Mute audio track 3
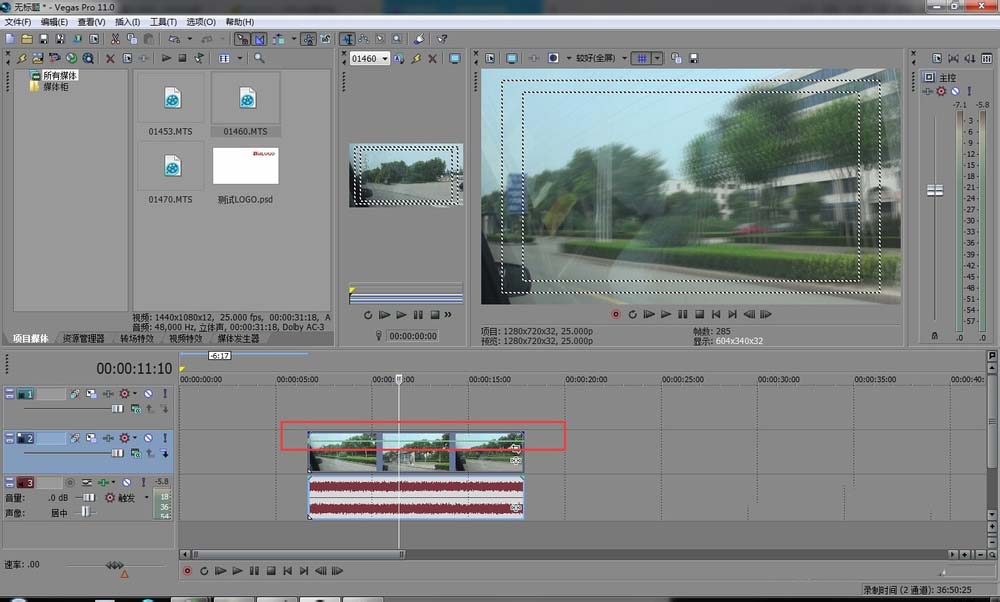Screen dimensions: 1000x602 [x=126, y=483]
